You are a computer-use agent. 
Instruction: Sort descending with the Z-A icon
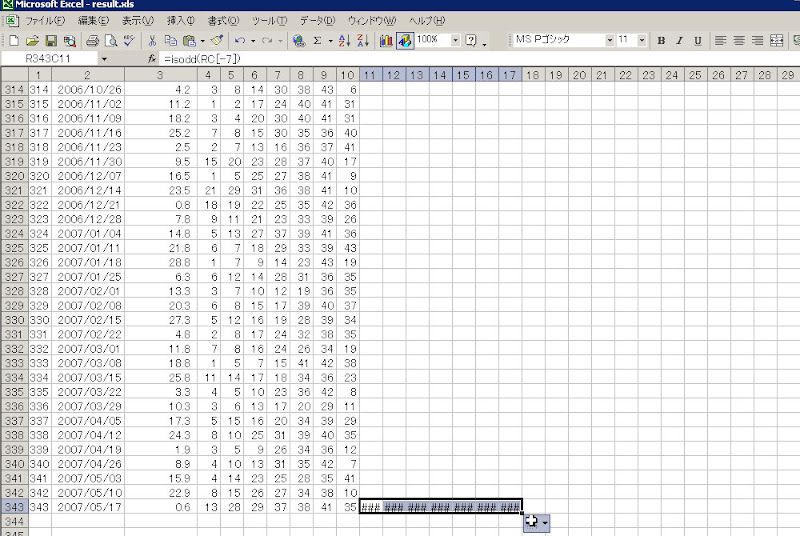[363, 40]
